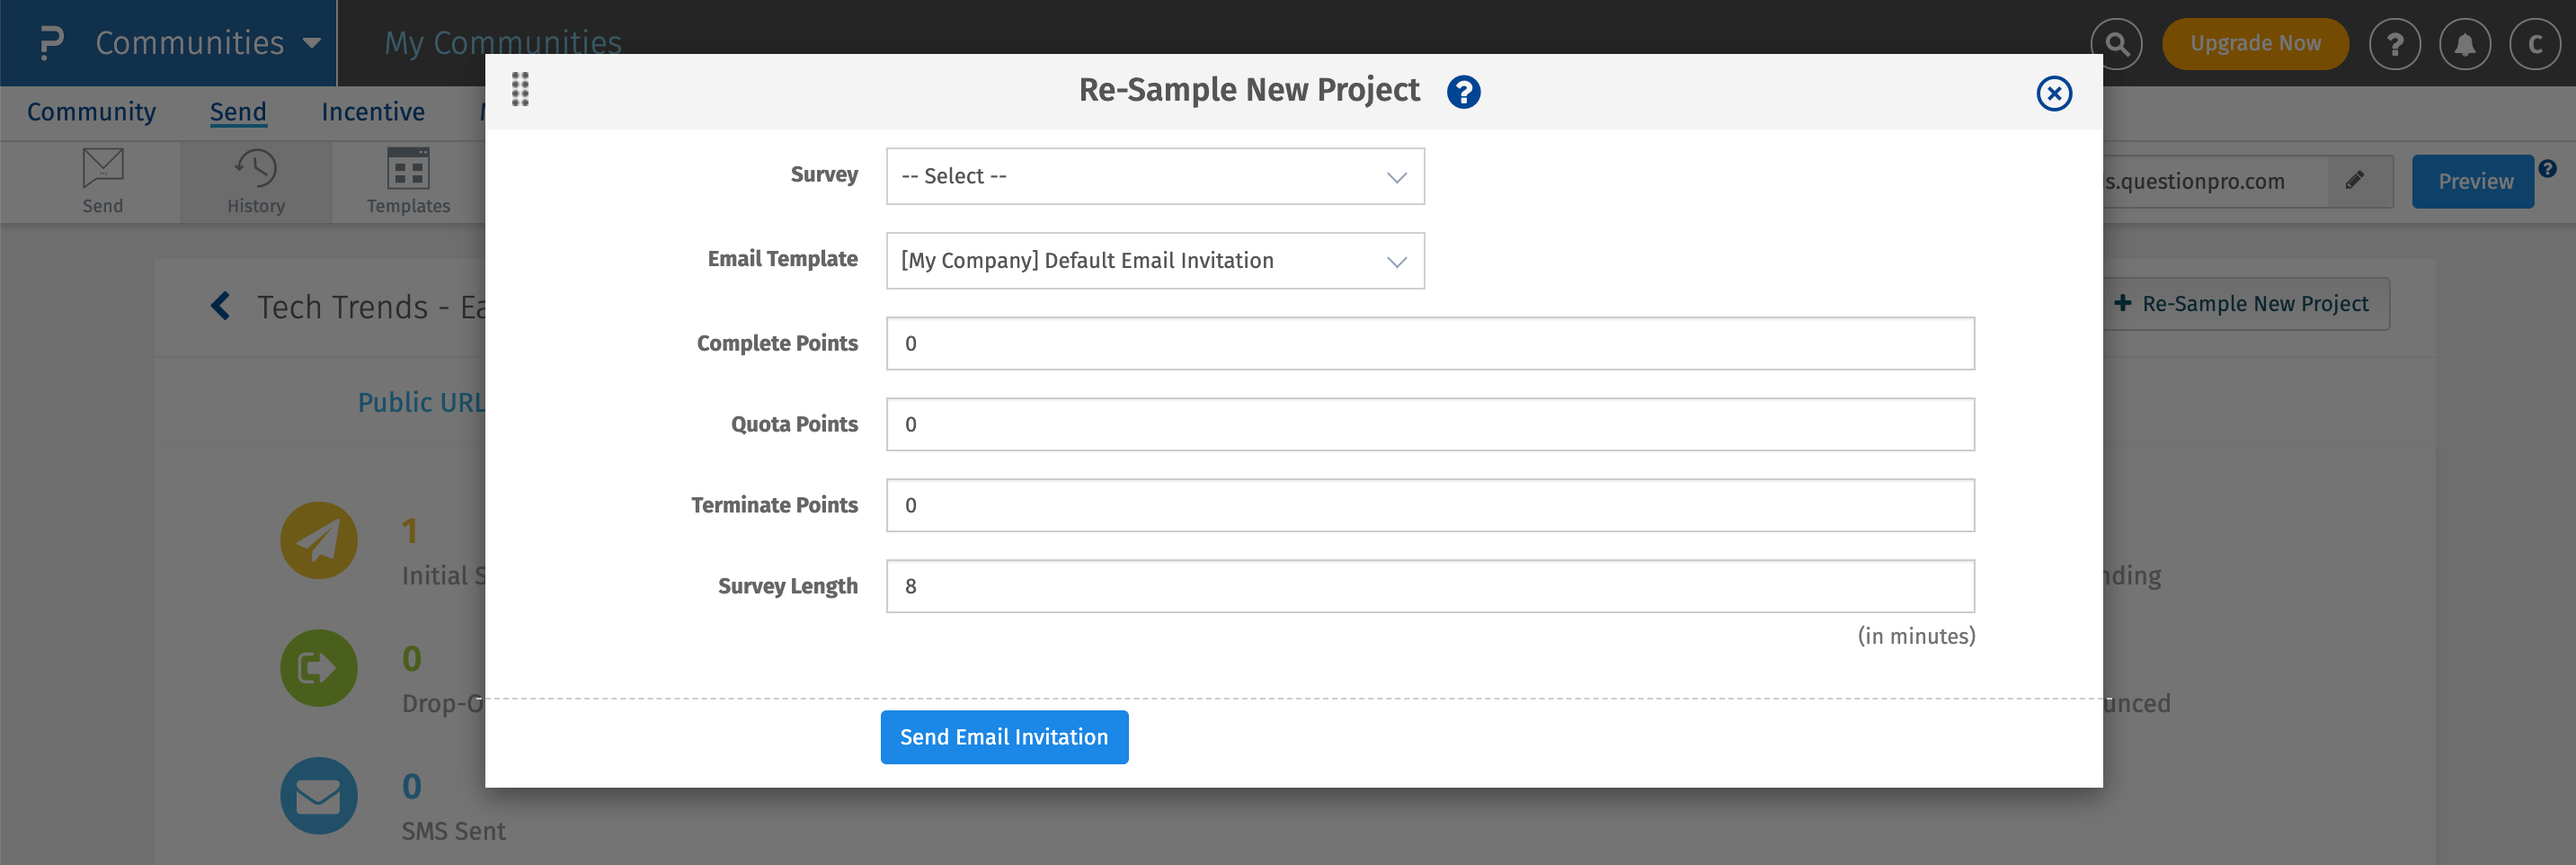Open the Survey selection dropdown
The image size is (2576, 865).
[x=1154, y=176]
